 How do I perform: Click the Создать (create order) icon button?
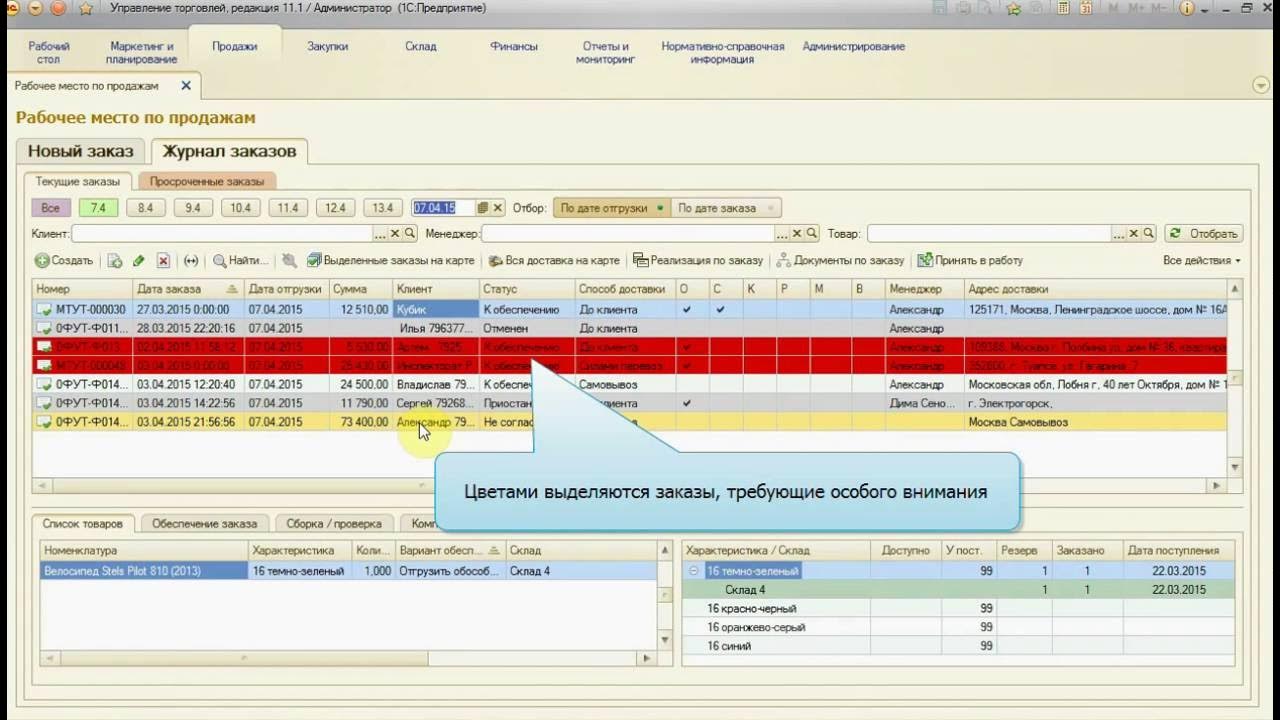click(64, 260)
